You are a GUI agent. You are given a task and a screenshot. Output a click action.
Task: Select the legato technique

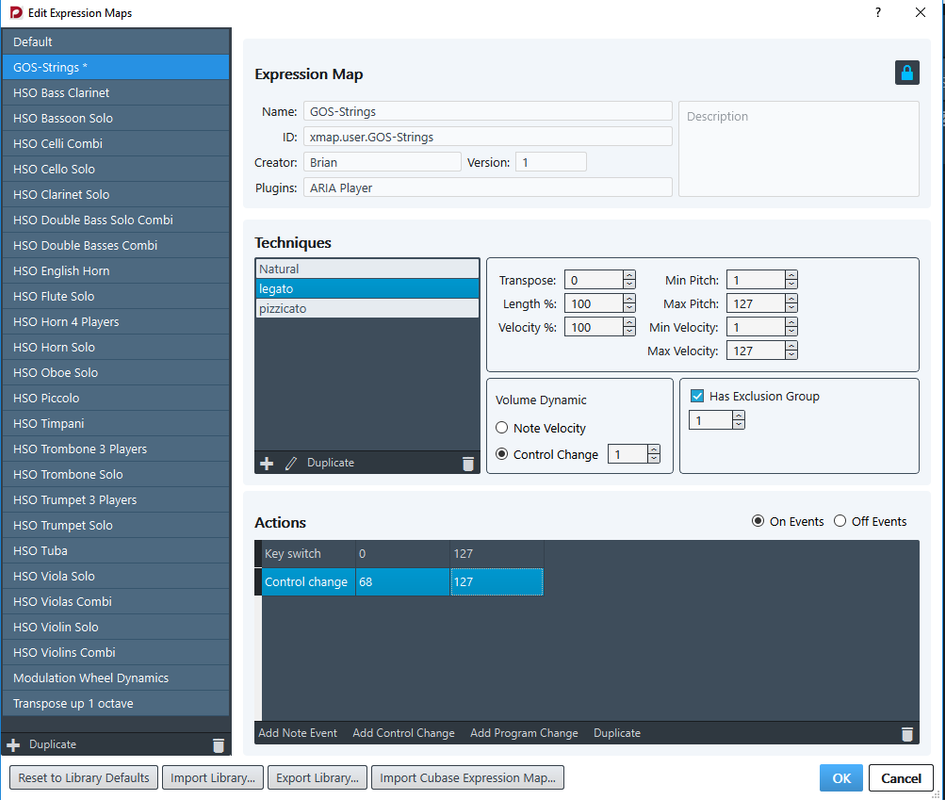pos(367,288)
